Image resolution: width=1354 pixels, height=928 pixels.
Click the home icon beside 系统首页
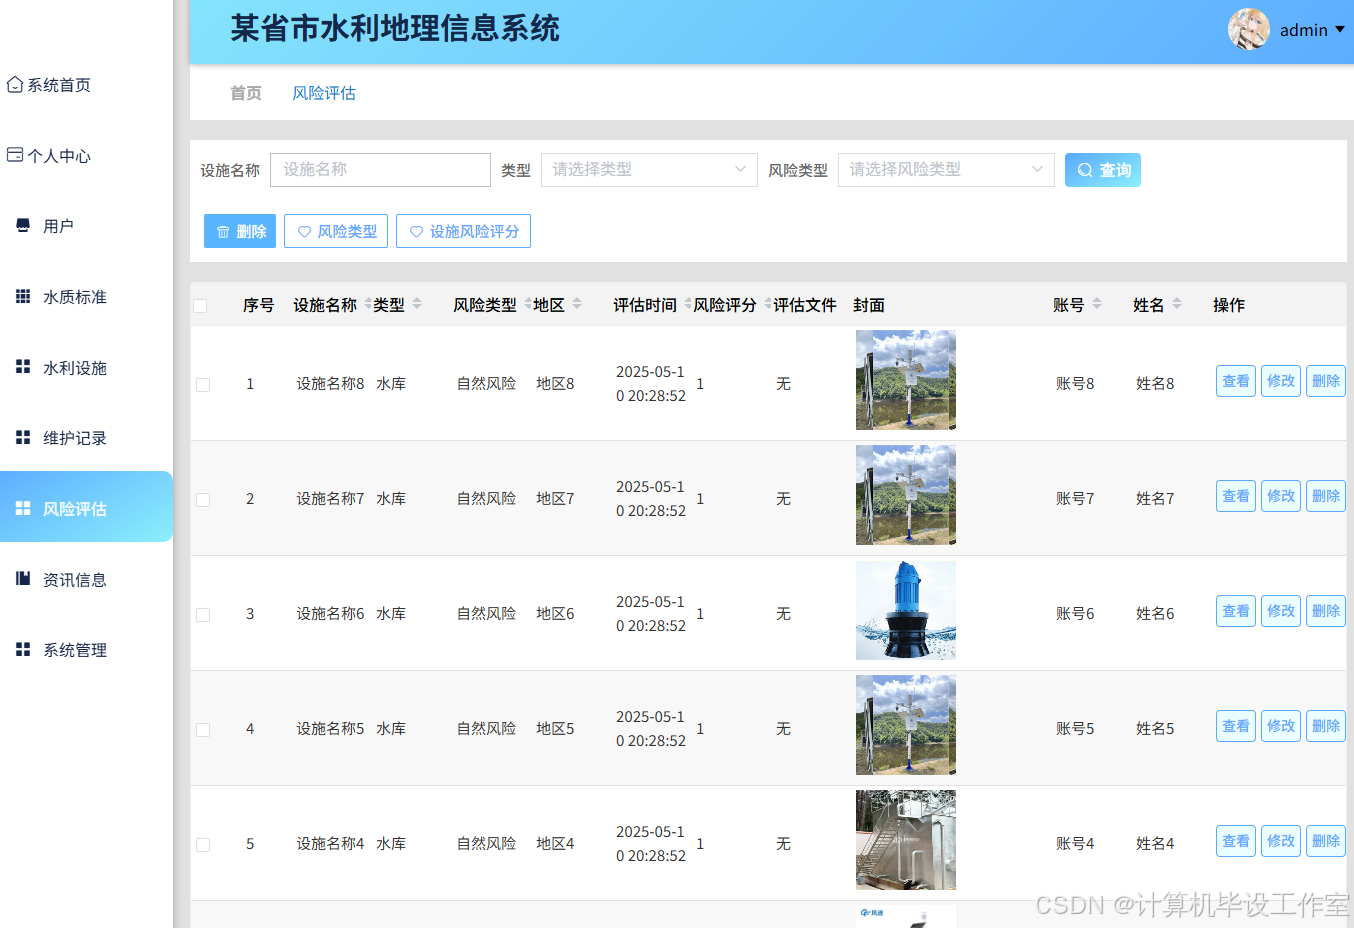(x=15, y=85)
